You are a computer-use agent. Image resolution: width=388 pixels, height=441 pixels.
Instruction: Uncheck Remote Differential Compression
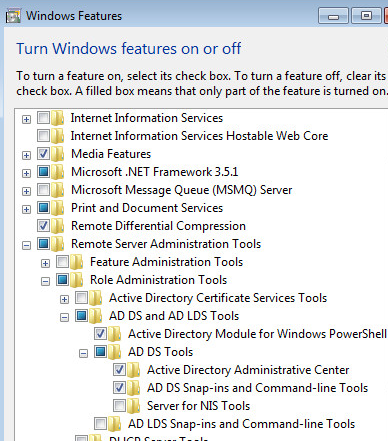click(43, 226)
